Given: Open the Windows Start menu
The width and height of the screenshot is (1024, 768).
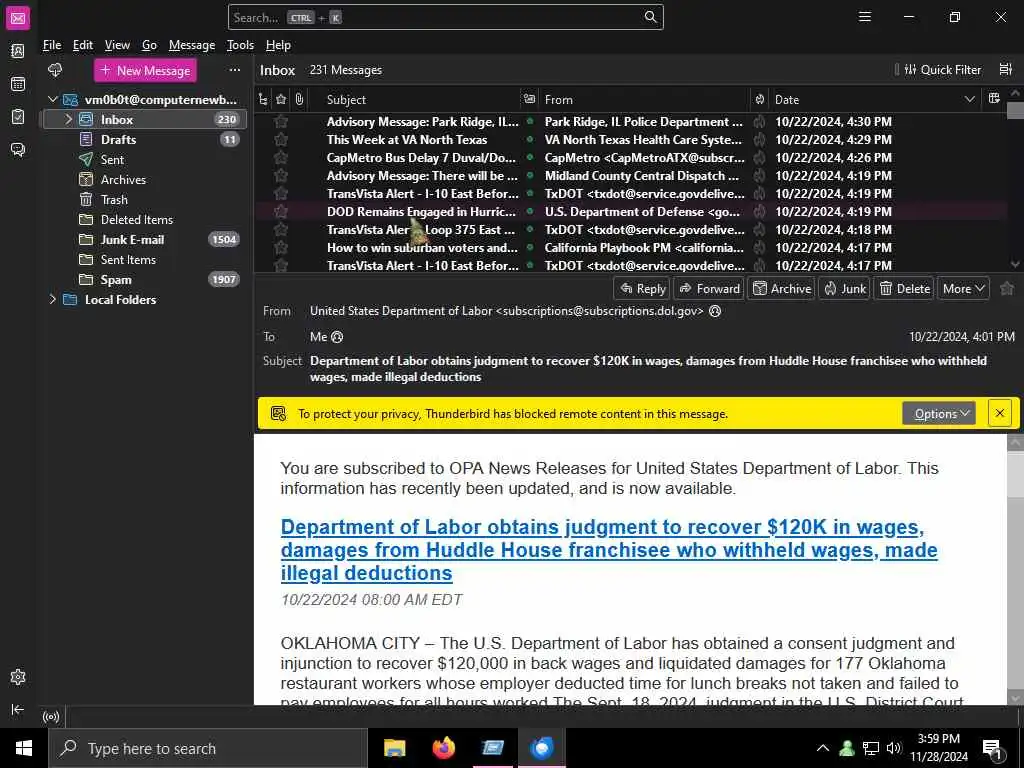Looking at the screenshot, I should click(24, 748).
